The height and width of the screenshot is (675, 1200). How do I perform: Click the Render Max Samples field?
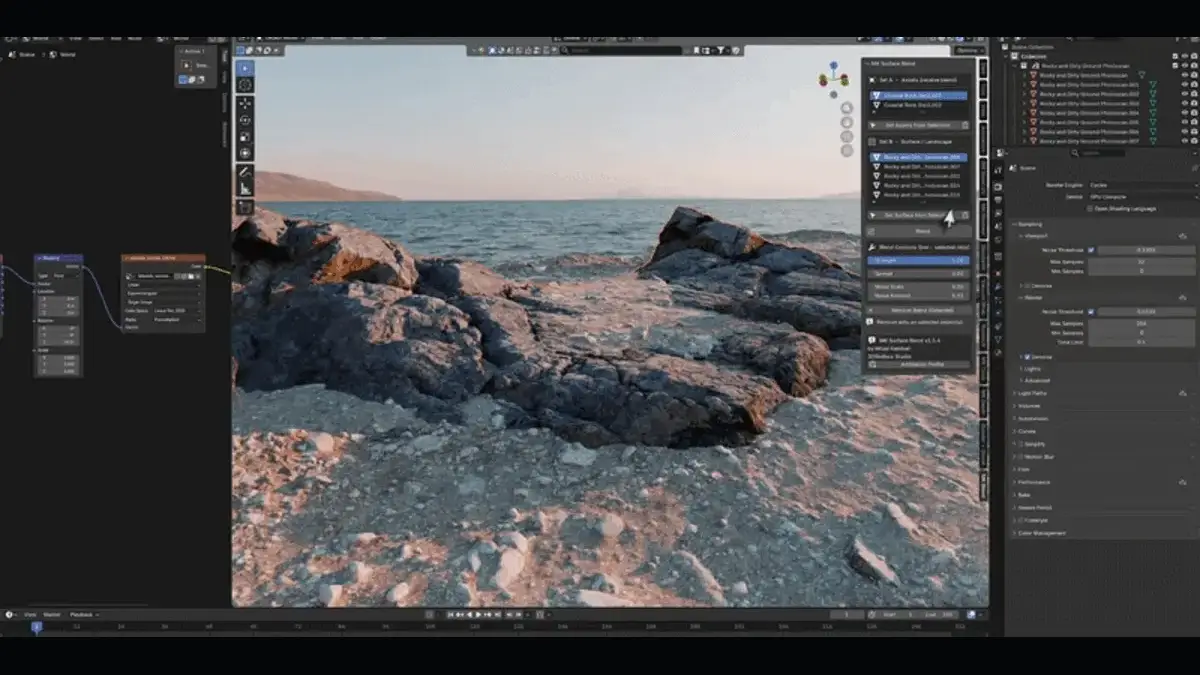coord(1141,323)
